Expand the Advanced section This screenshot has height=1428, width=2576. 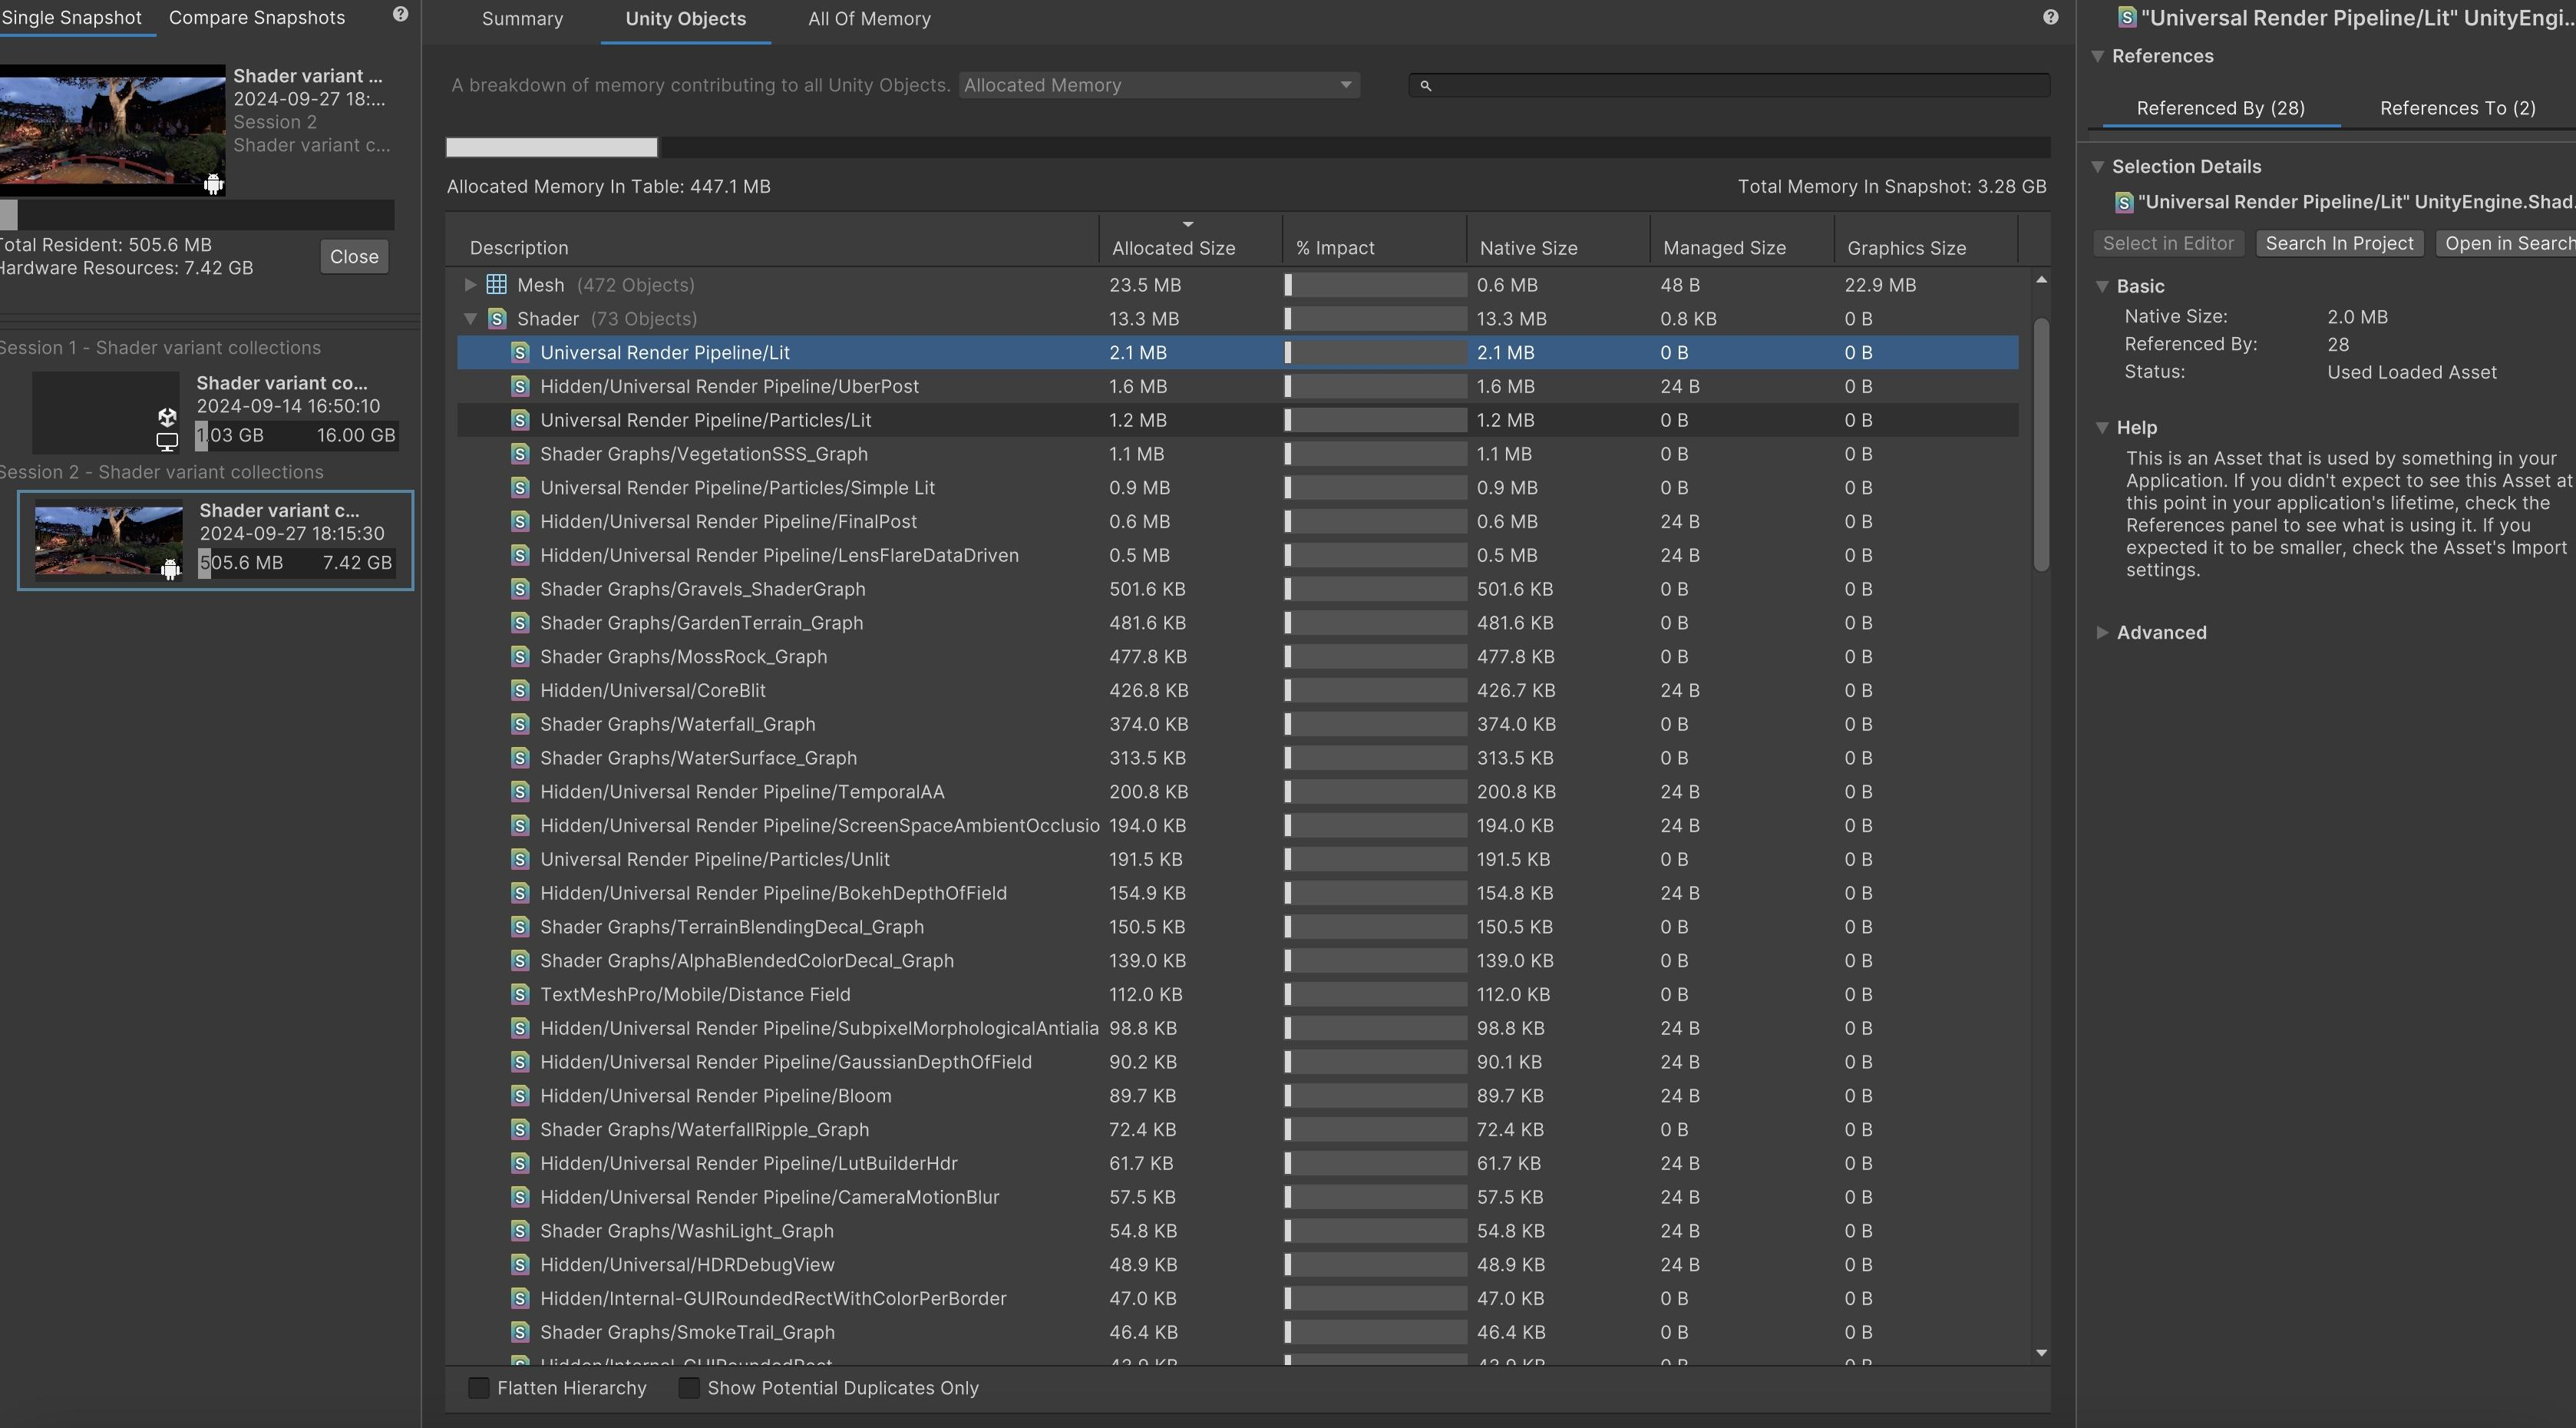[2102, 633]
